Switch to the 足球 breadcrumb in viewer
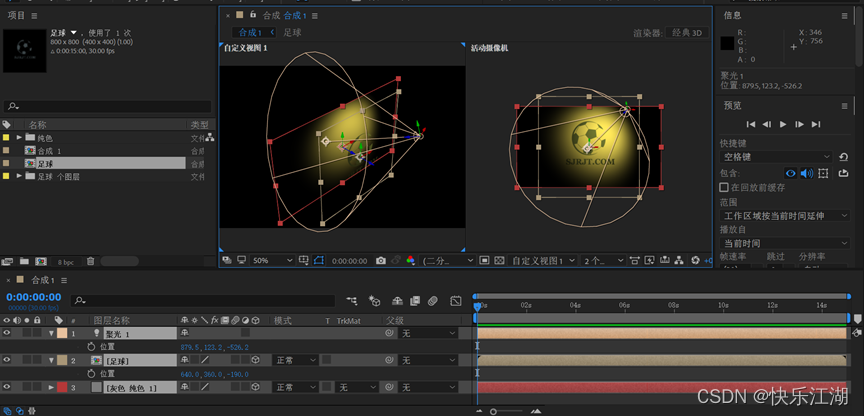The width and height of the screenshot is (864, 416). coord(293,33)
